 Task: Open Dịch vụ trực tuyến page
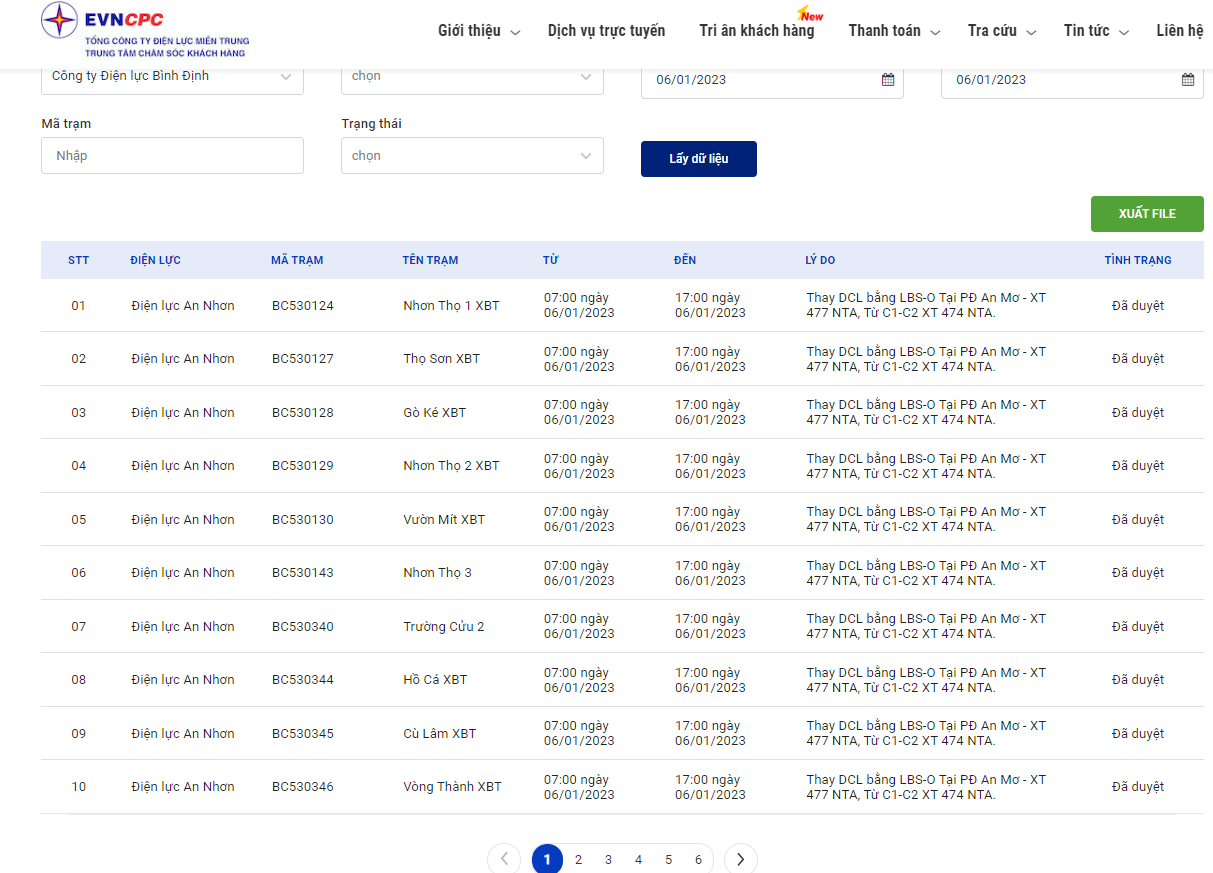click(x=606, y=31)
